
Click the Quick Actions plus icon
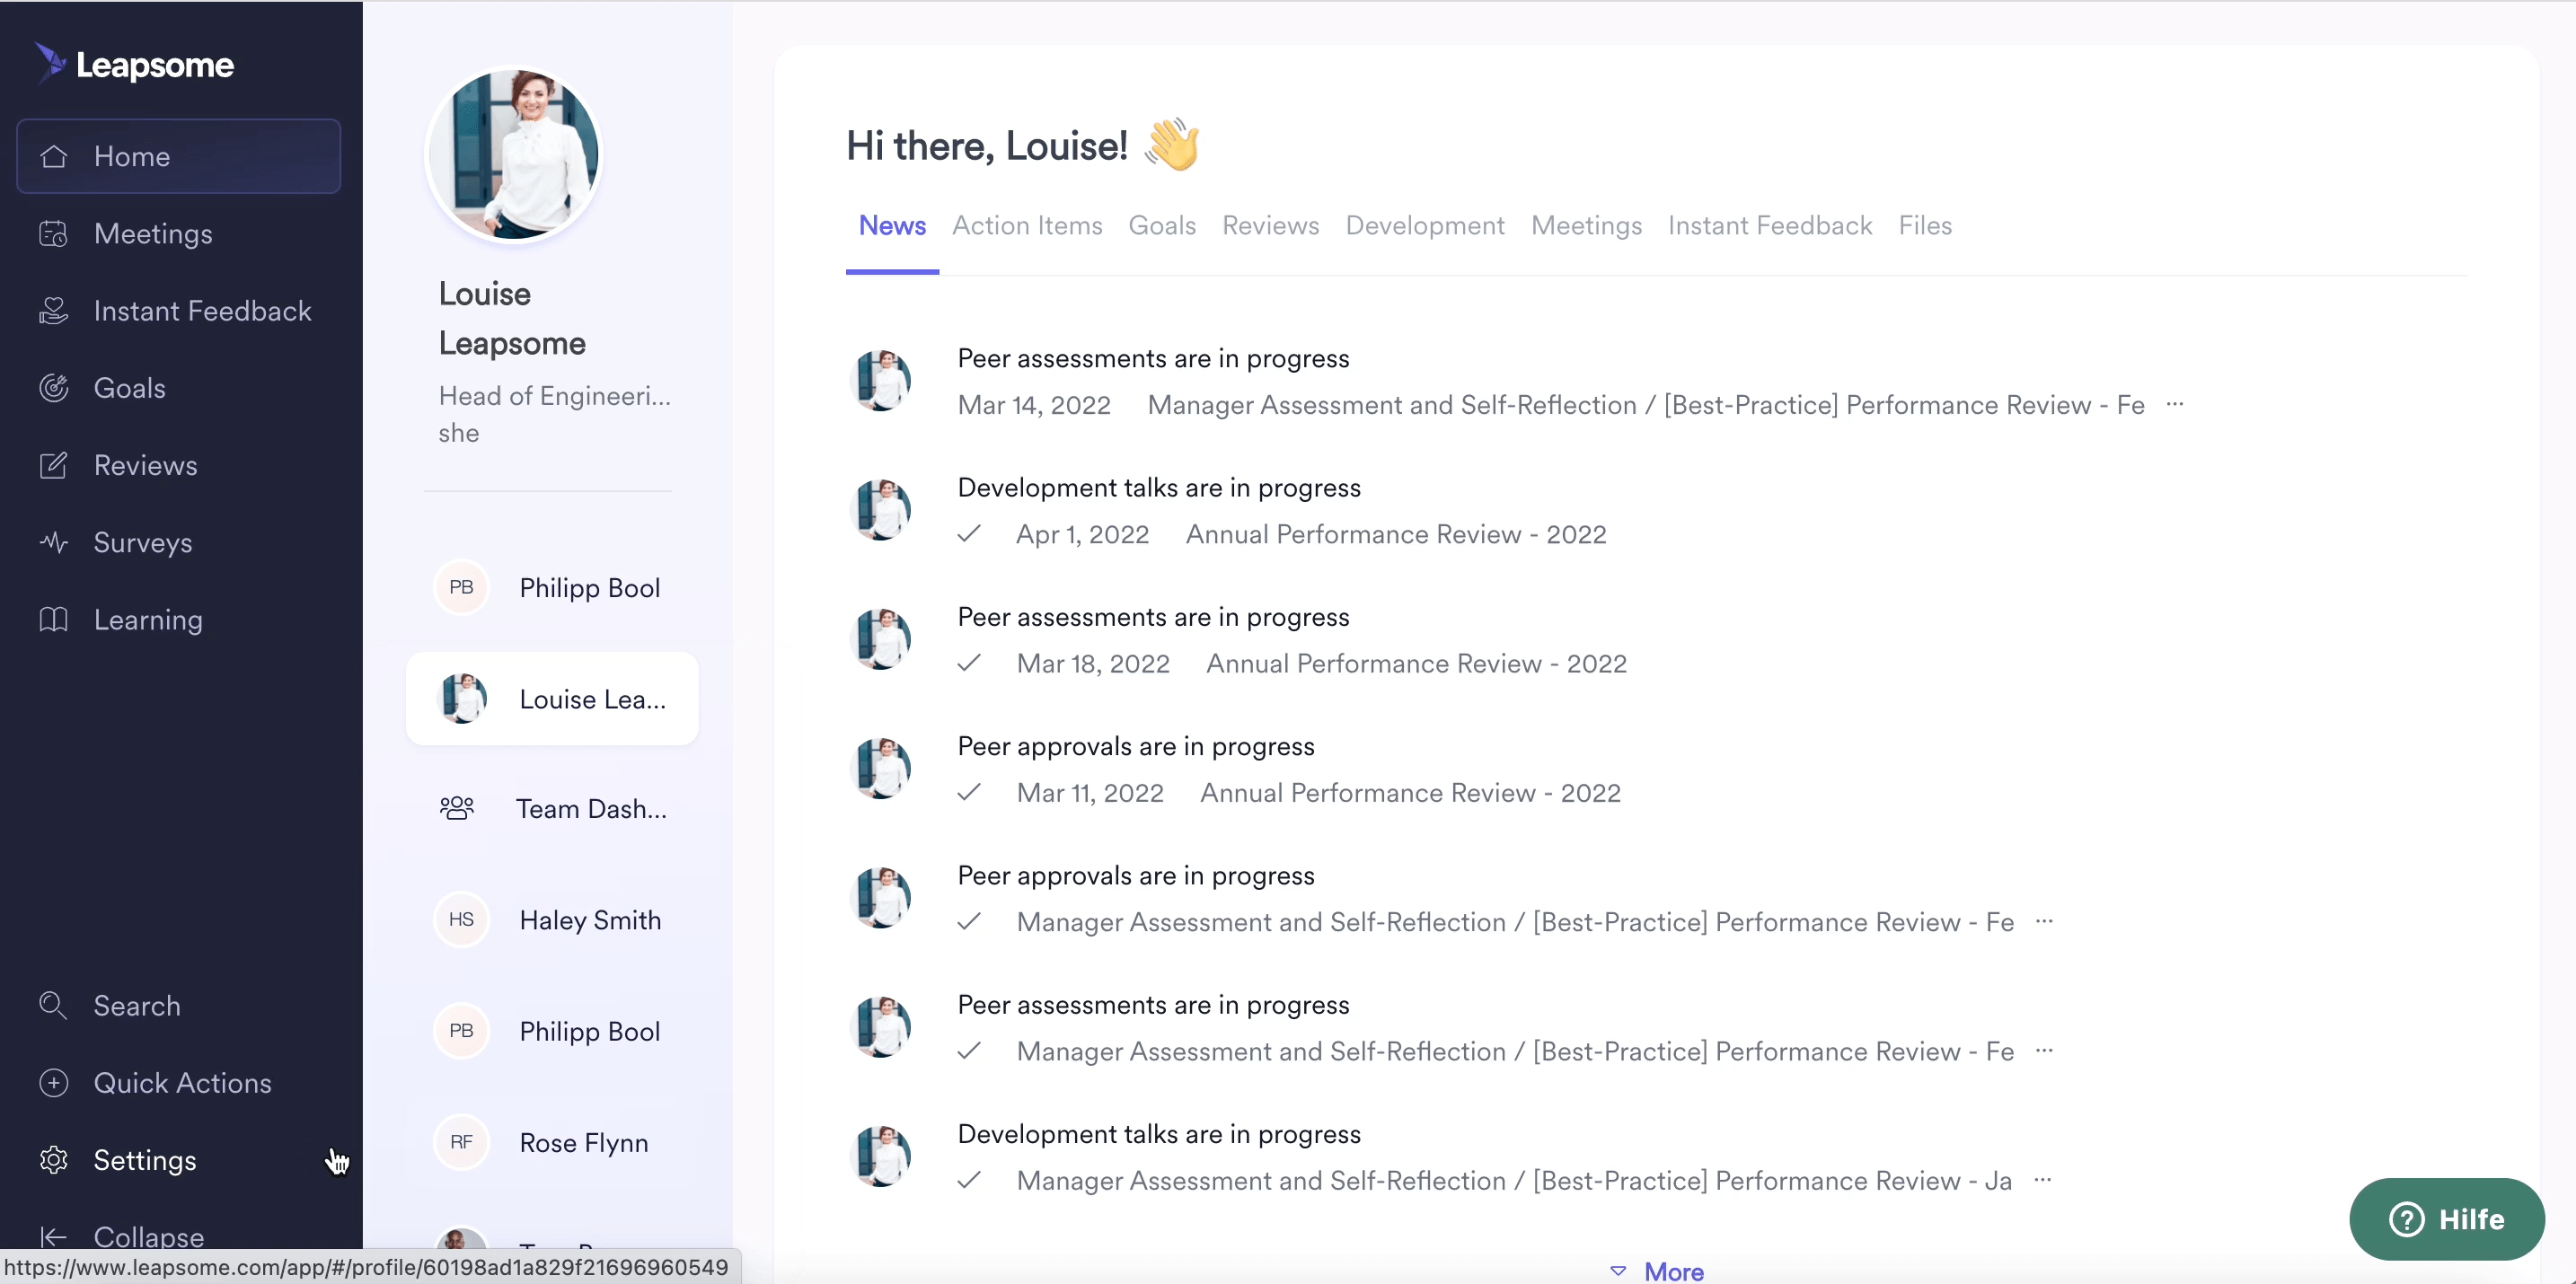[54, 1082]
